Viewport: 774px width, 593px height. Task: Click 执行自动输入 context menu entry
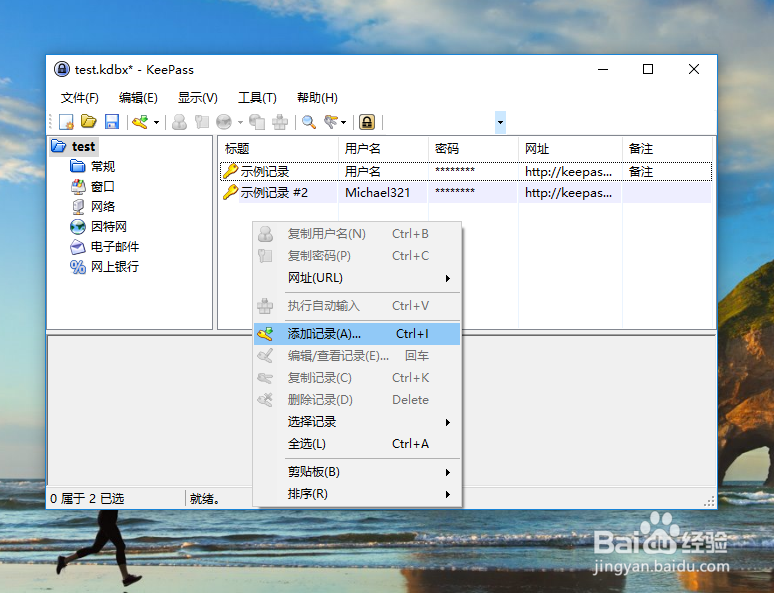coord(357,306)
